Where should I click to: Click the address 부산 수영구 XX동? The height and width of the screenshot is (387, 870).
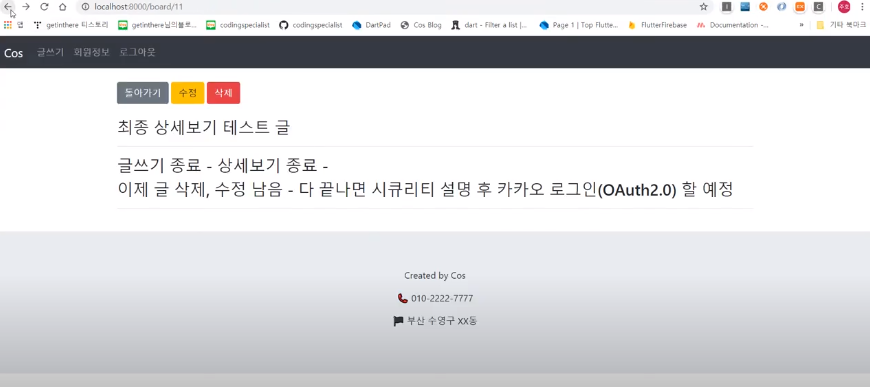tap(442, 321)
